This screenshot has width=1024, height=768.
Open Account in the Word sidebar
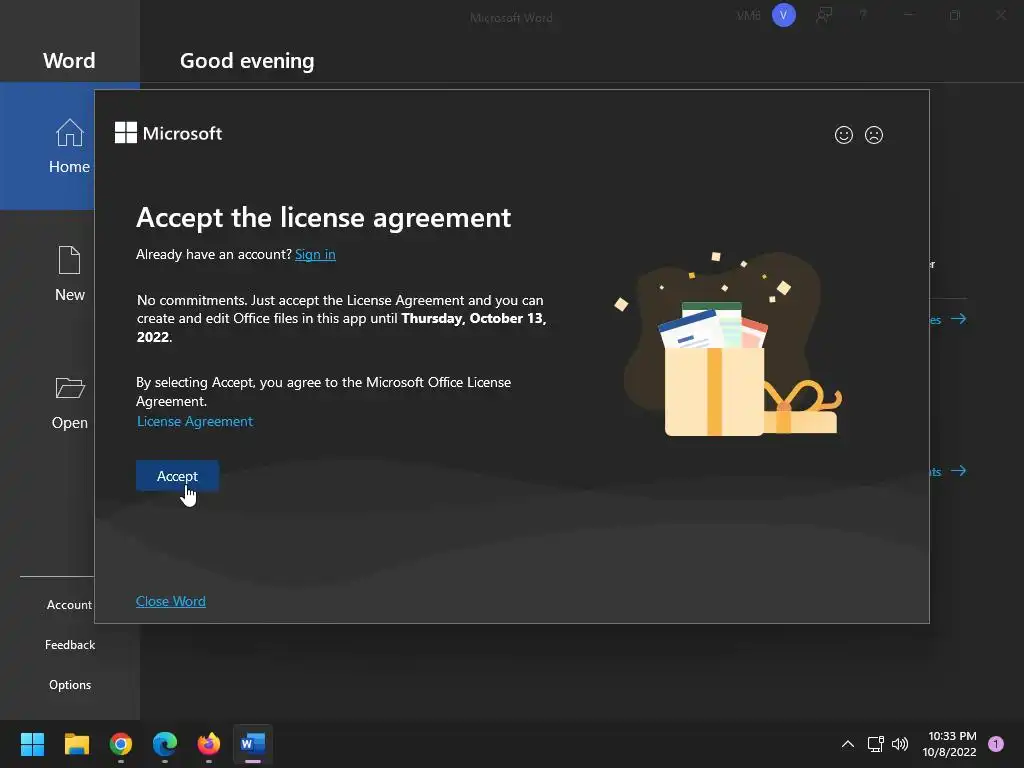point(69,605)
